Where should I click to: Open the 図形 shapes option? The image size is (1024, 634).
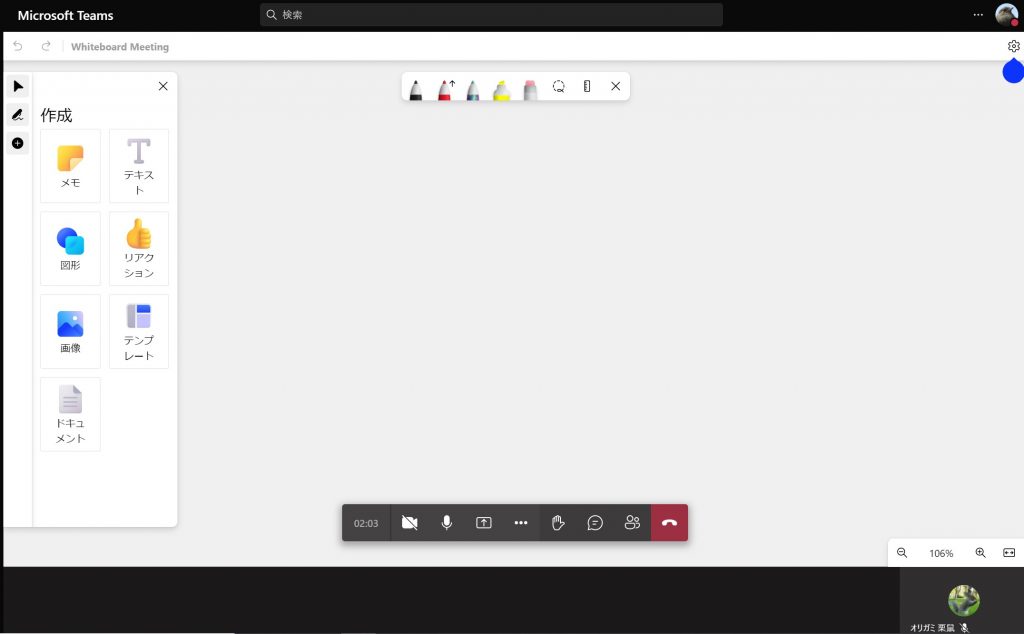70,248
